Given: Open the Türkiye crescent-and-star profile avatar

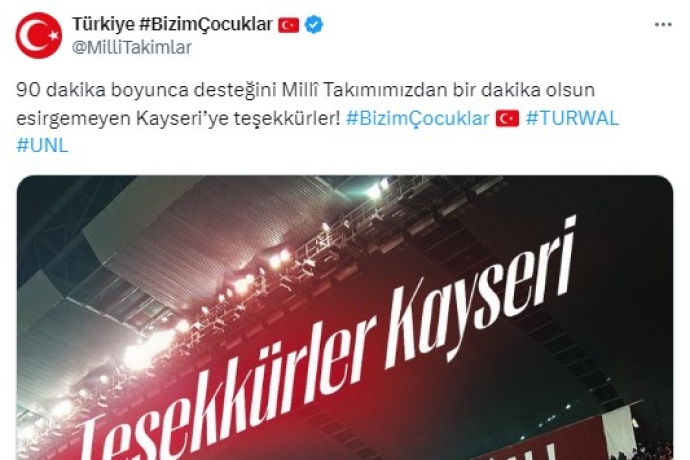Looking at the screenshot, I should (x=38, y=35).
